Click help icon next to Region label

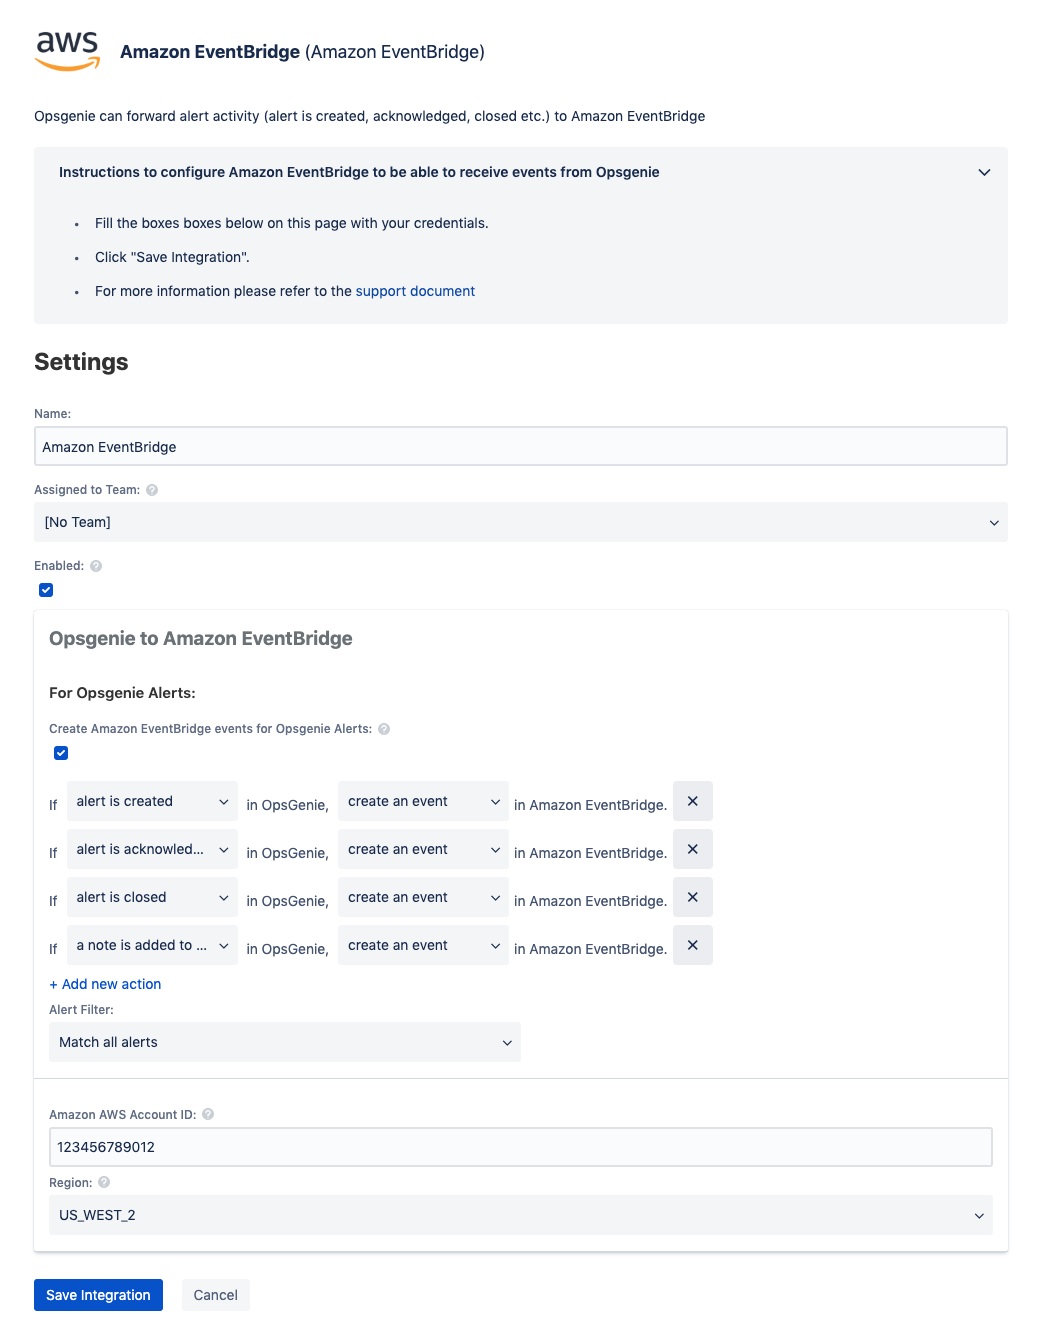(104, 1182)
